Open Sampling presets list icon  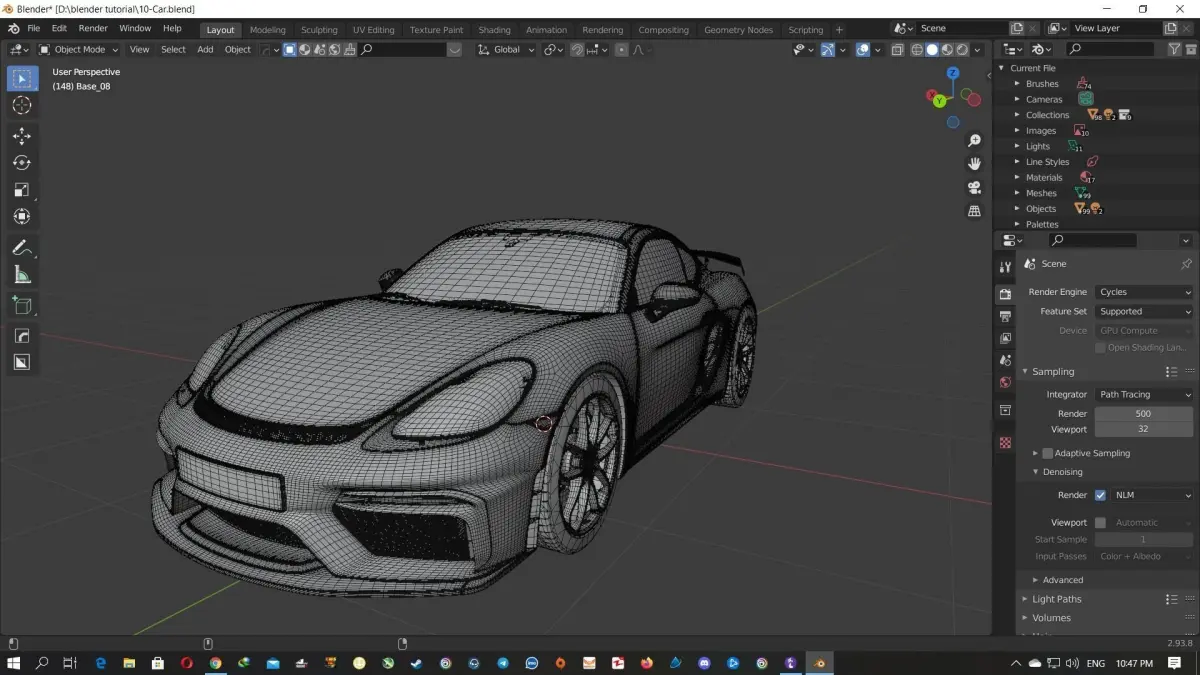coord(1171,372)
